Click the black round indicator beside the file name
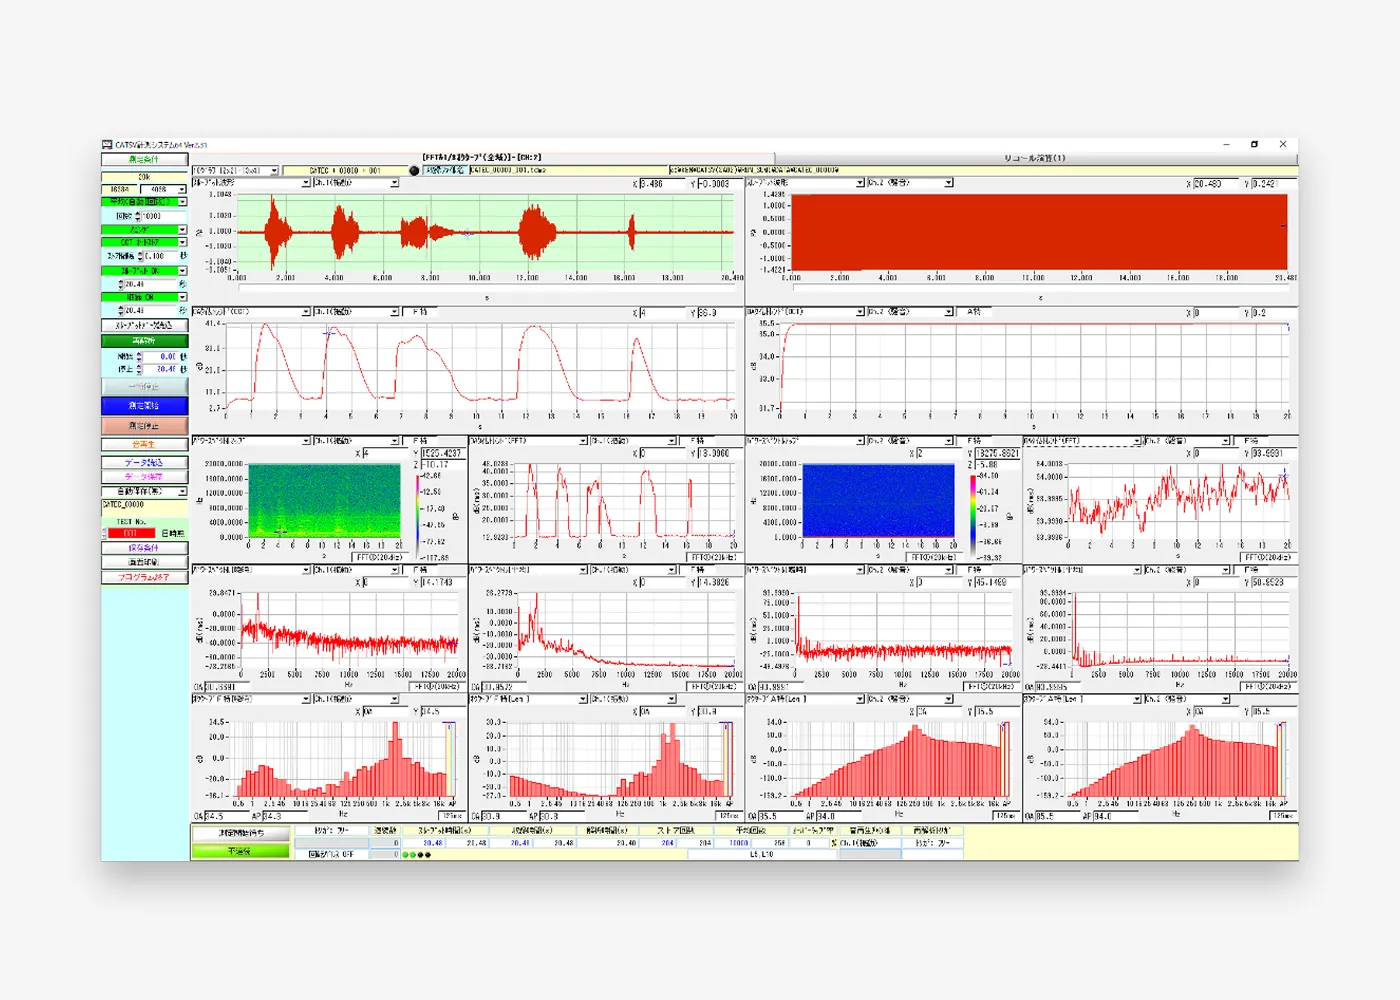 coord(414,171)
